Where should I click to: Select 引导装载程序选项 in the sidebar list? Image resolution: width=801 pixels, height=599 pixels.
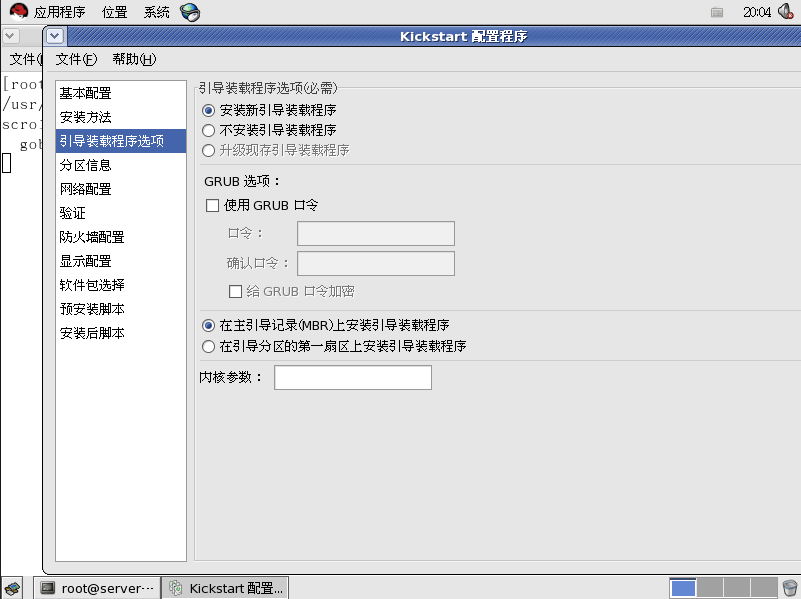(x=121, y=141)
